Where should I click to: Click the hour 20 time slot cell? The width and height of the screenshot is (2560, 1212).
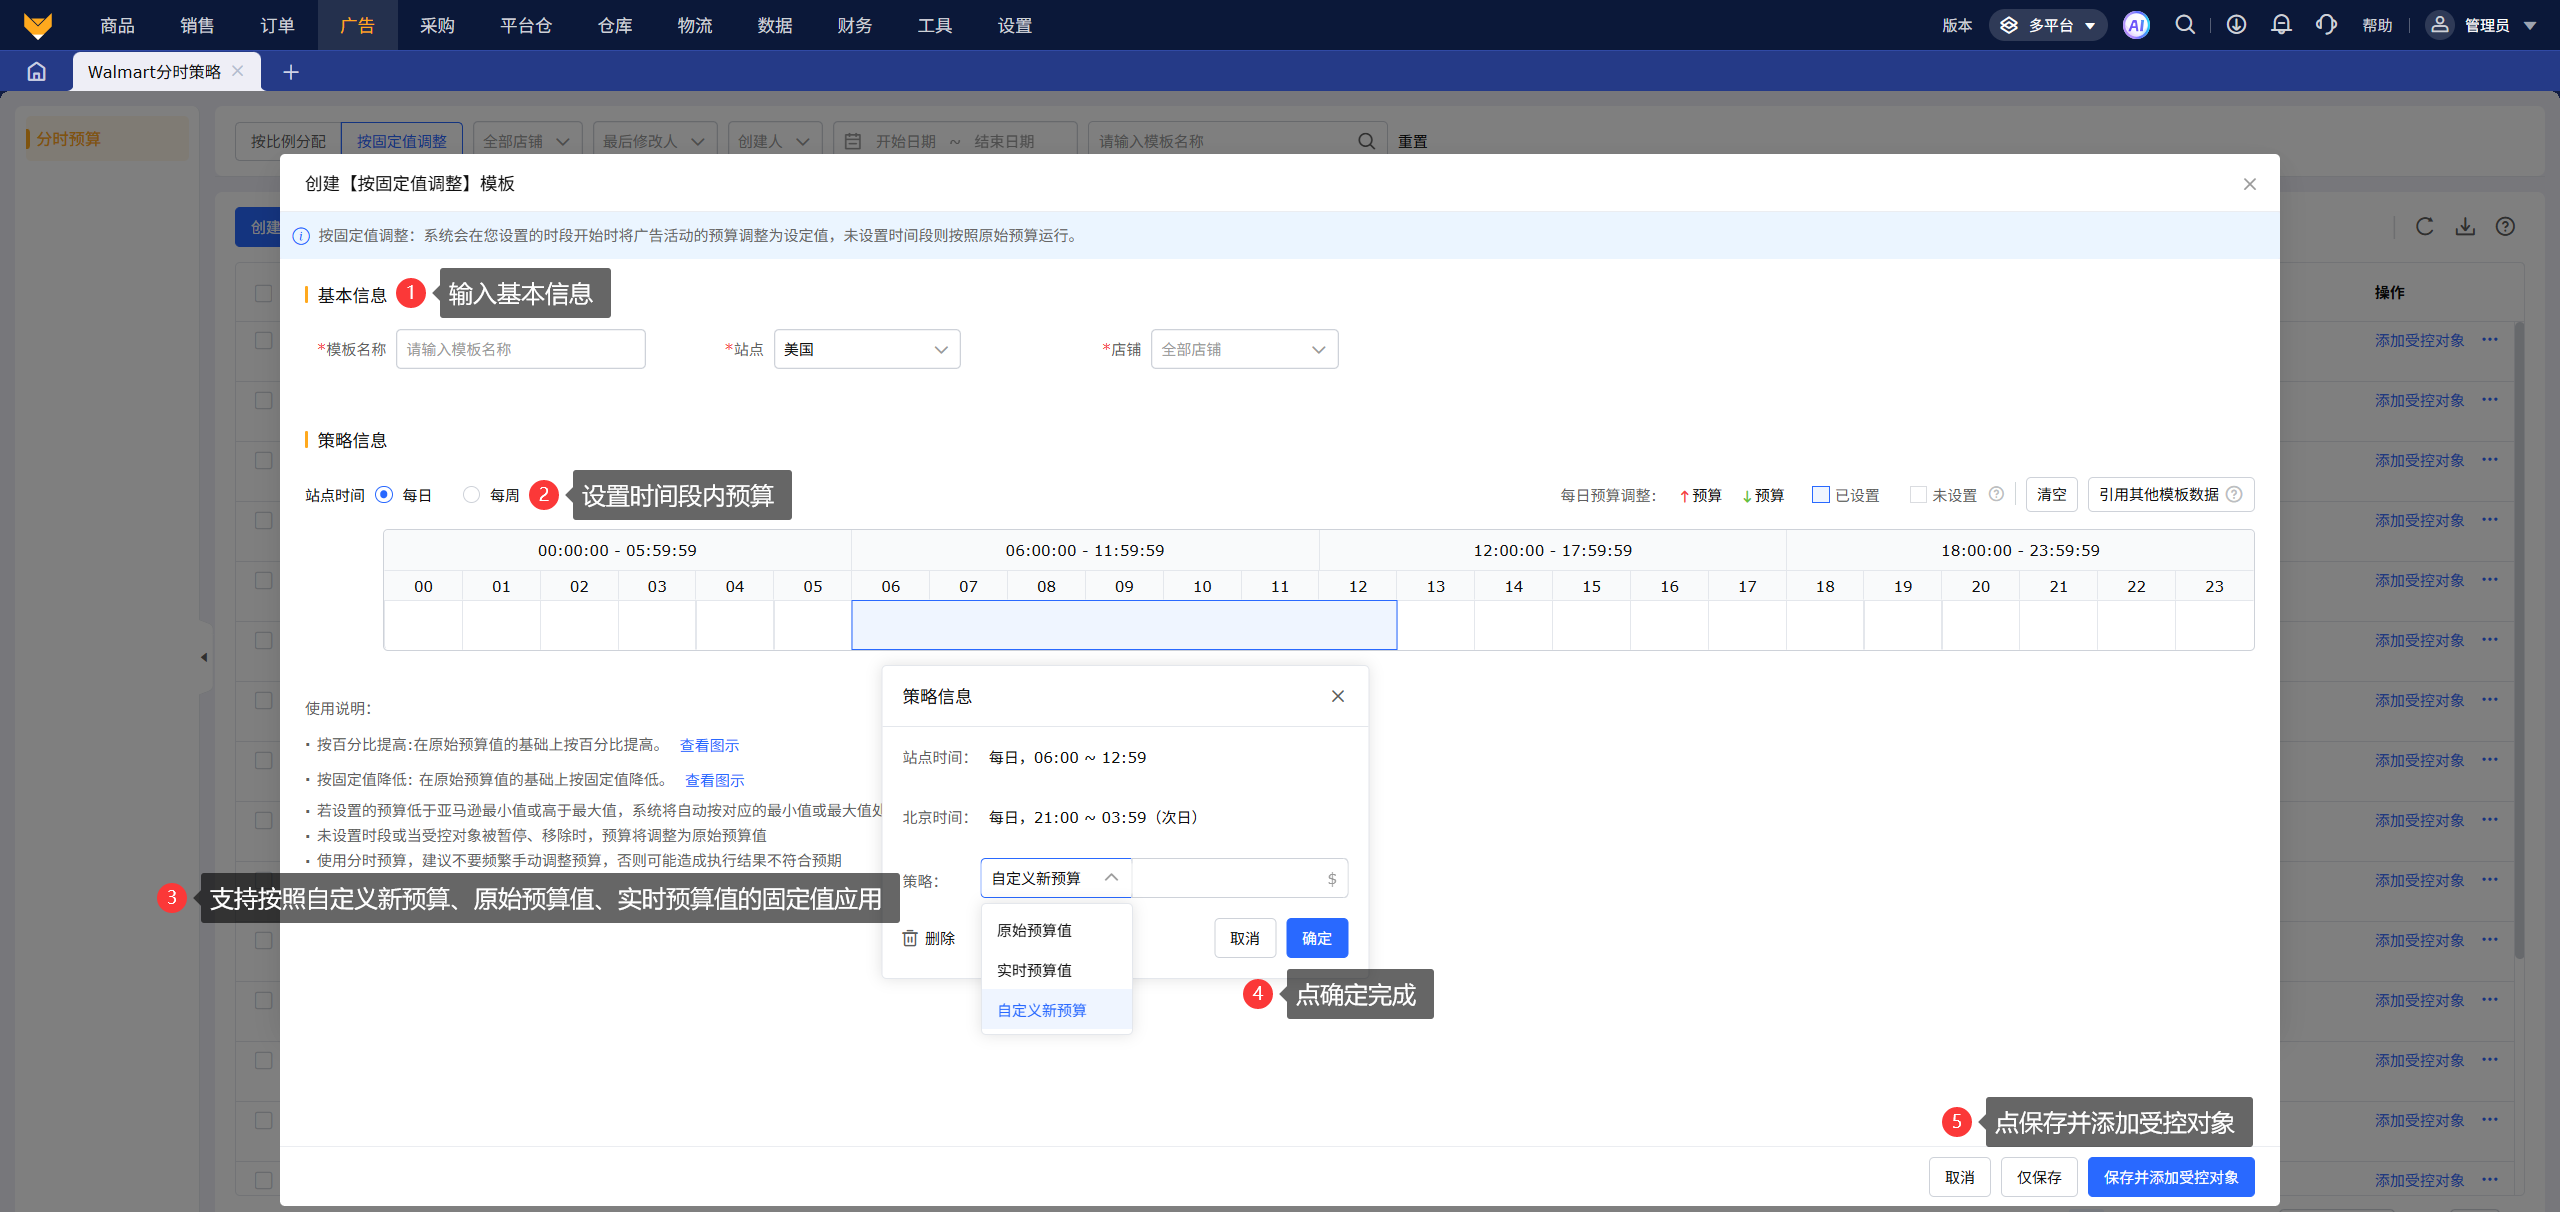[x=1980, y=625]
